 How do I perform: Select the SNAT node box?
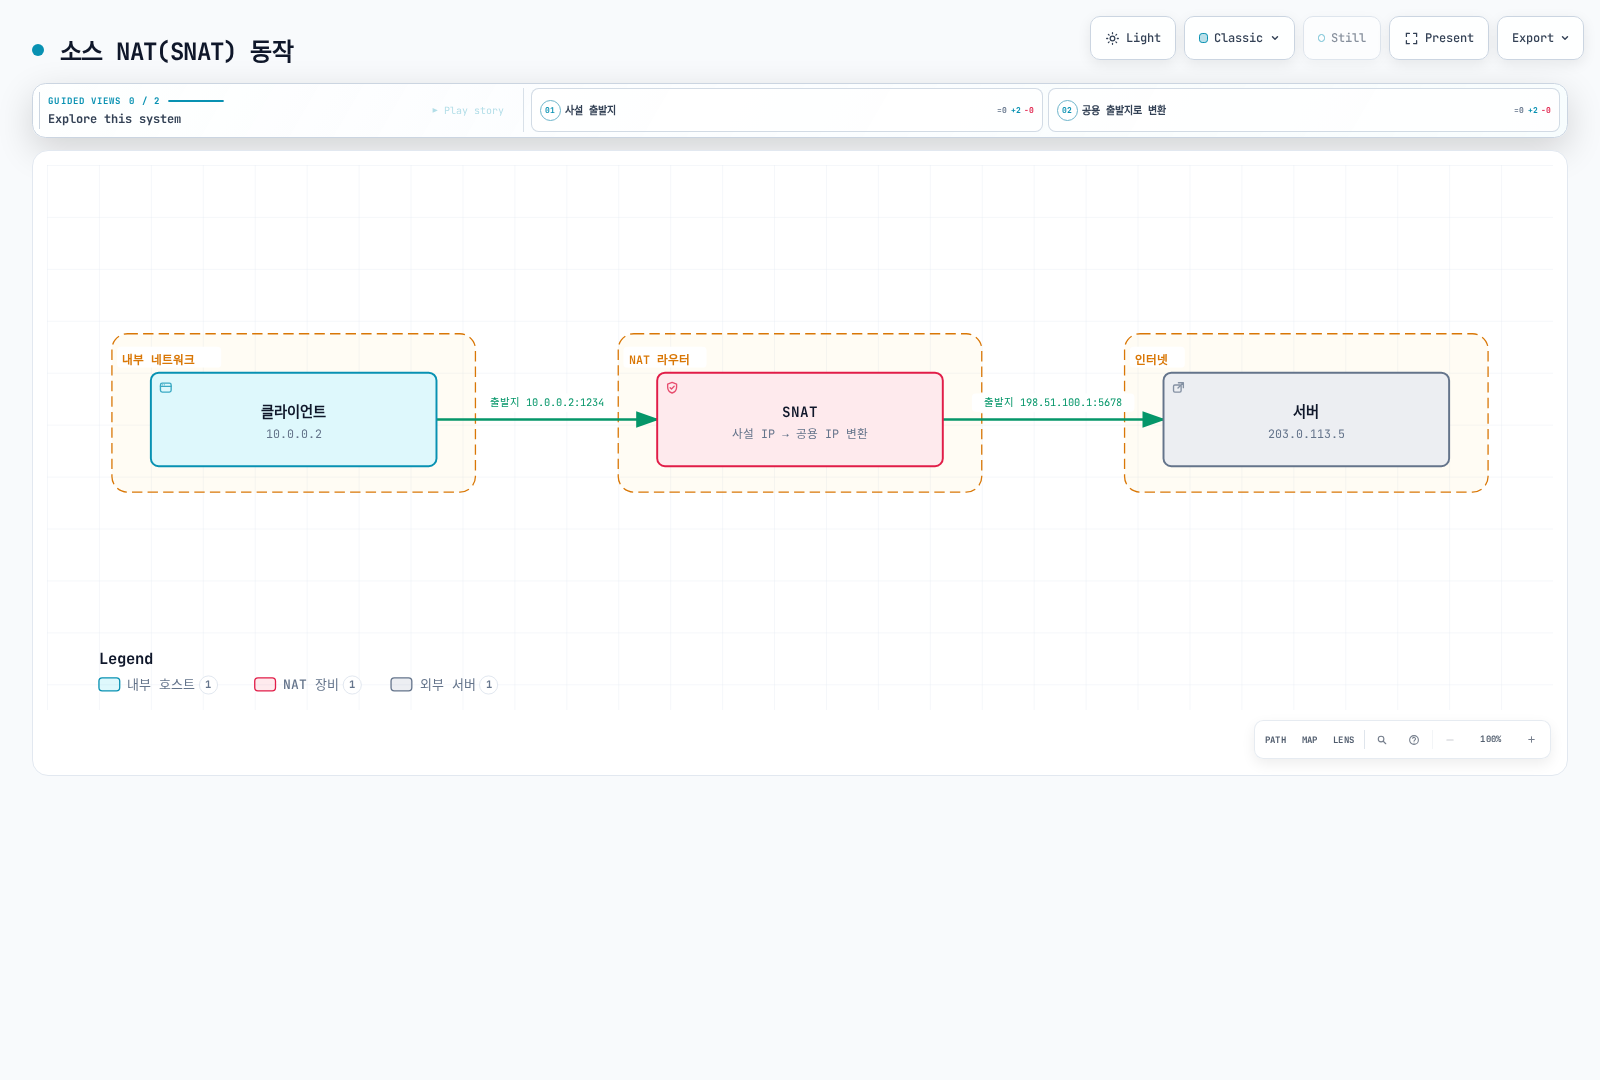(800, 420)
